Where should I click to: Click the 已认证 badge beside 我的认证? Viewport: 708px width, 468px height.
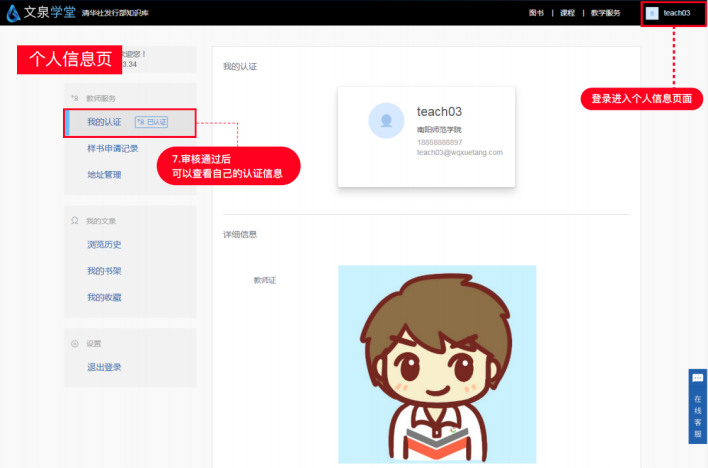pyautogui.click(x=151, y=122)
